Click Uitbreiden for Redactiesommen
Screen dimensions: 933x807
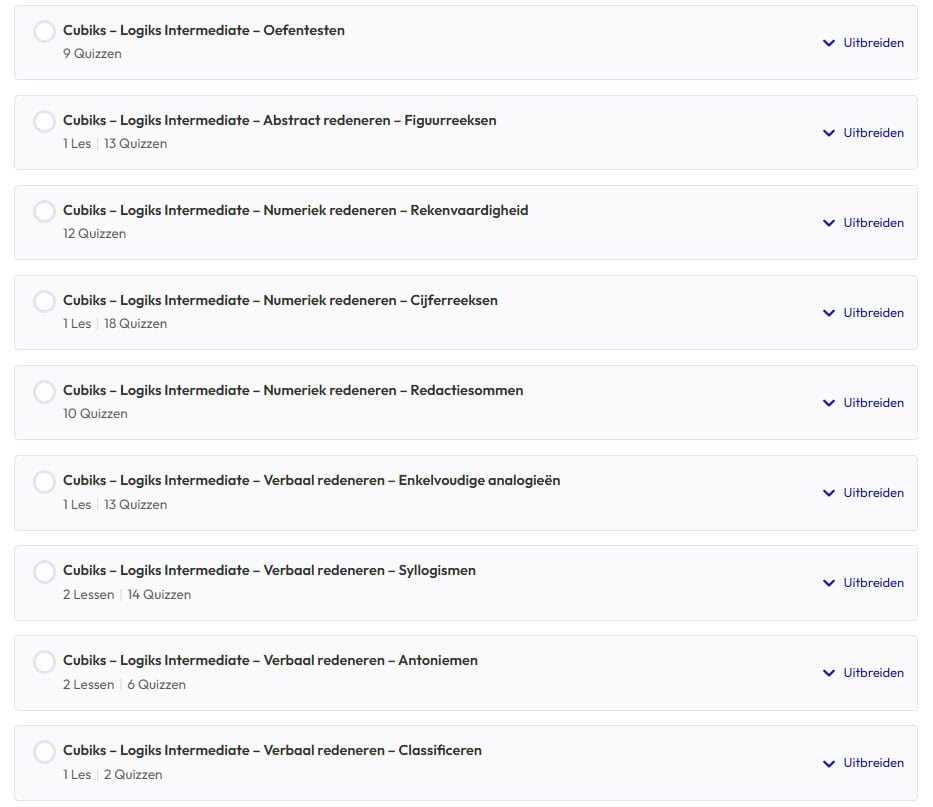(874, 403)
